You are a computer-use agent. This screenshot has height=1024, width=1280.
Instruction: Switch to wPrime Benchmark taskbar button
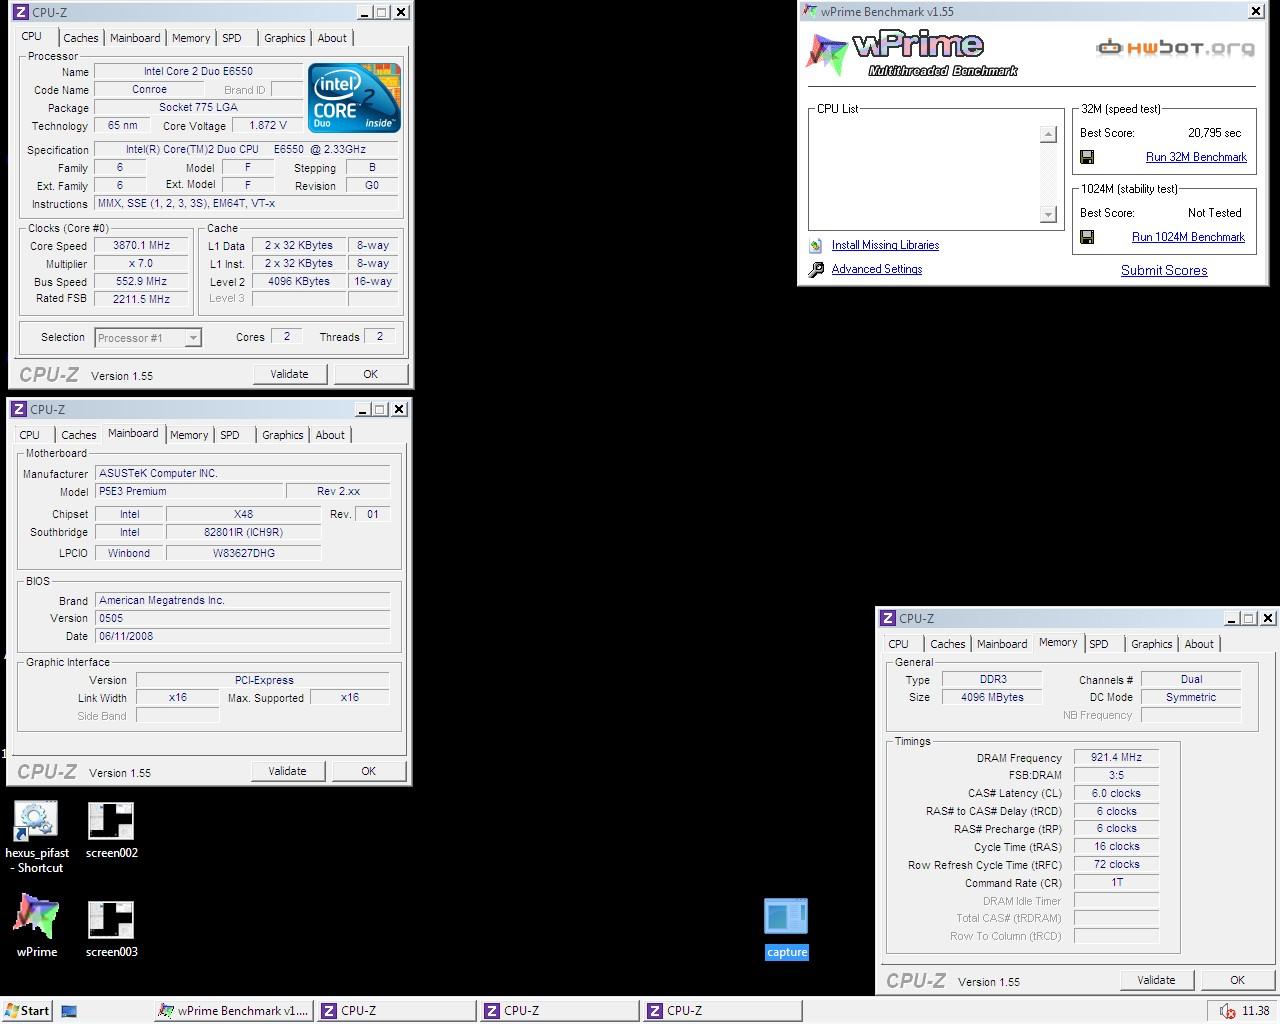click(234, 1011)
